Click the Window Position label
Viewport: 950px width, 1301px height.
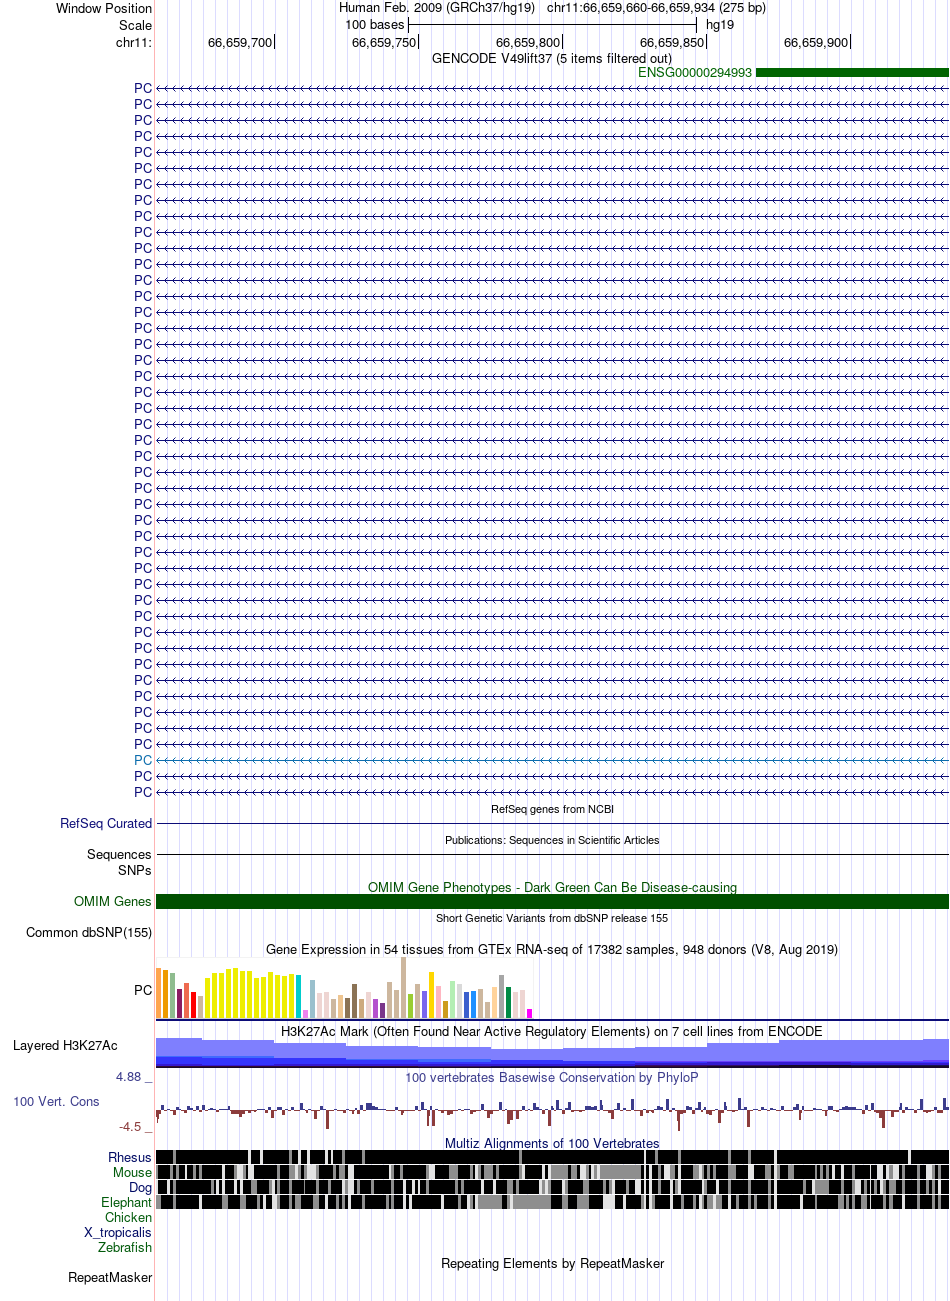(104, 9)
